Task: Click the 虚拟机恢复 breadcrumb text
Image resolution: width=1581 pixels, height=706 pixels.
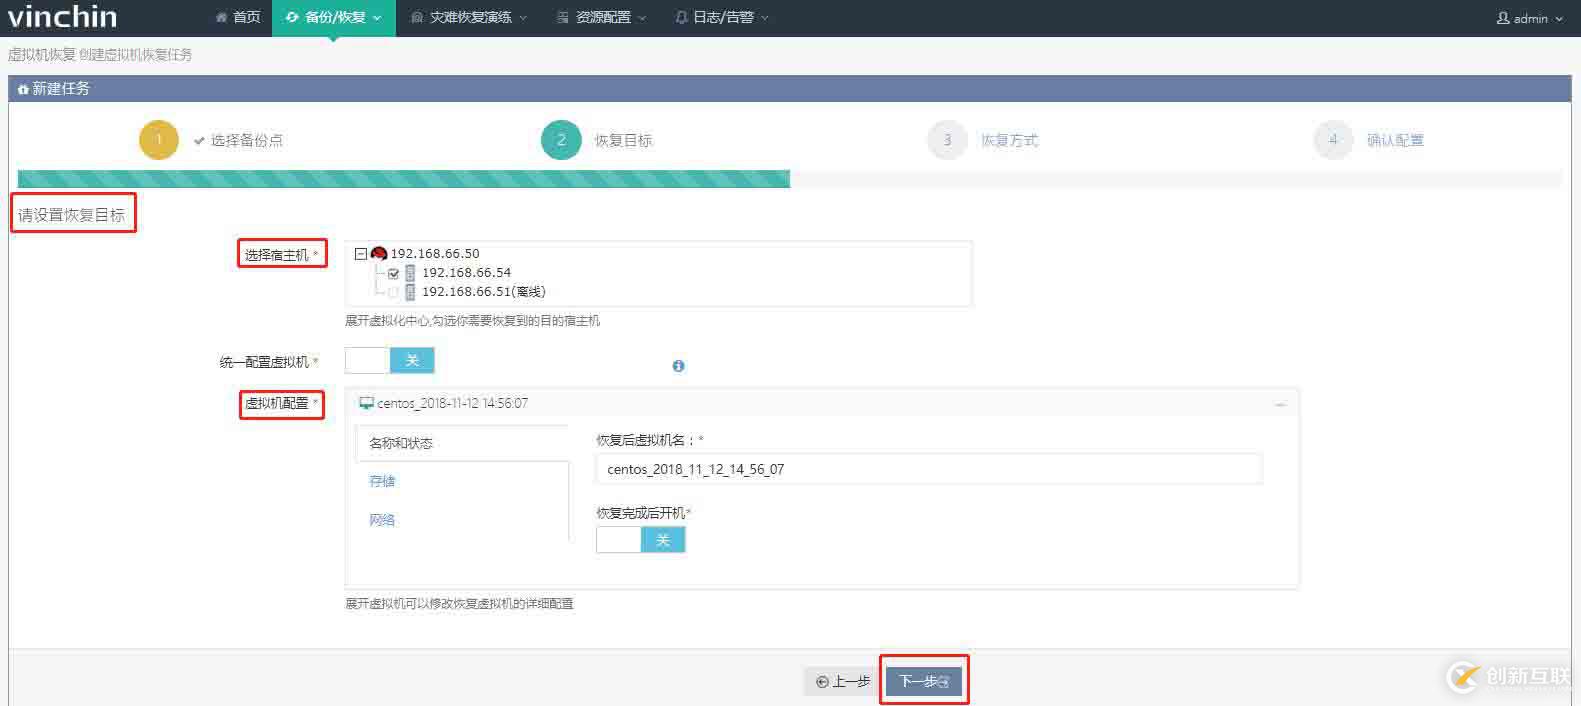Action: [41, 54]
